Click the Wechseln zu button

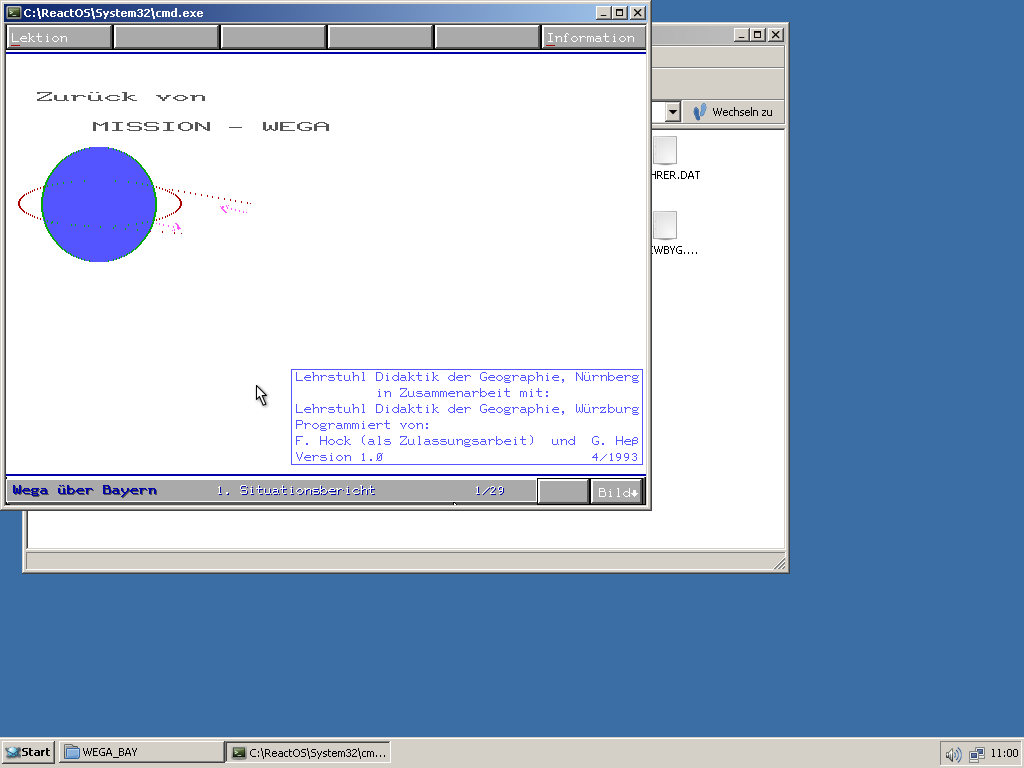(733, 112)
